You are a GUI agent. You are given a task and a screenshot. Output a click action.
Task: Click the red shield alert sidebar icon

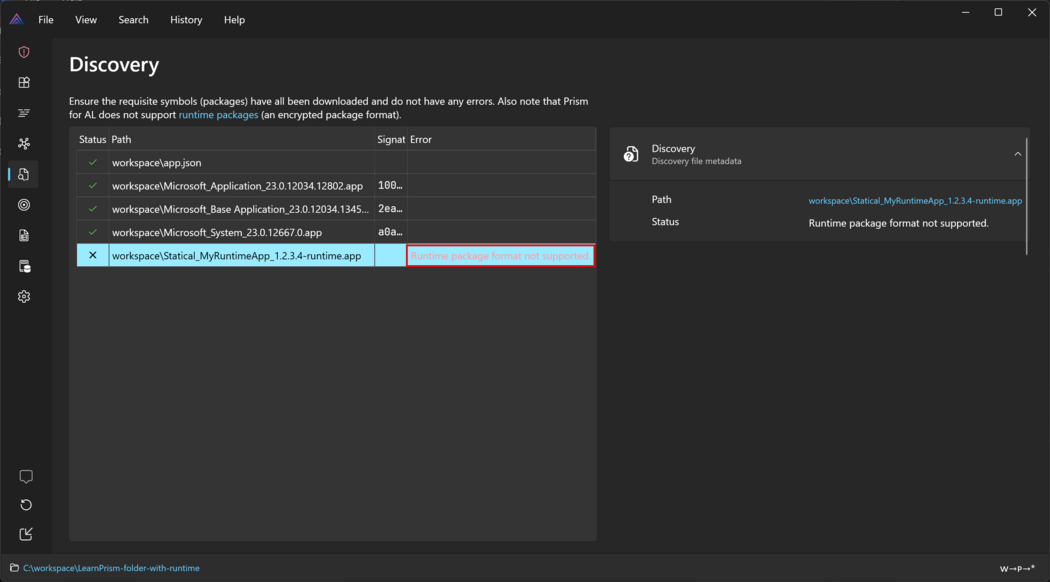pos(24,52)
